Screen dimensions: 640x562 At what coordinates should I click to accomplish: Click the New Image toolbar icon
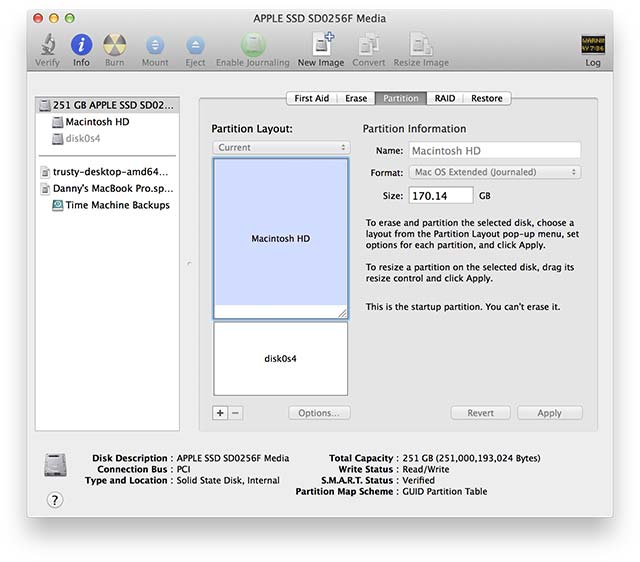[x=321, y=46]
